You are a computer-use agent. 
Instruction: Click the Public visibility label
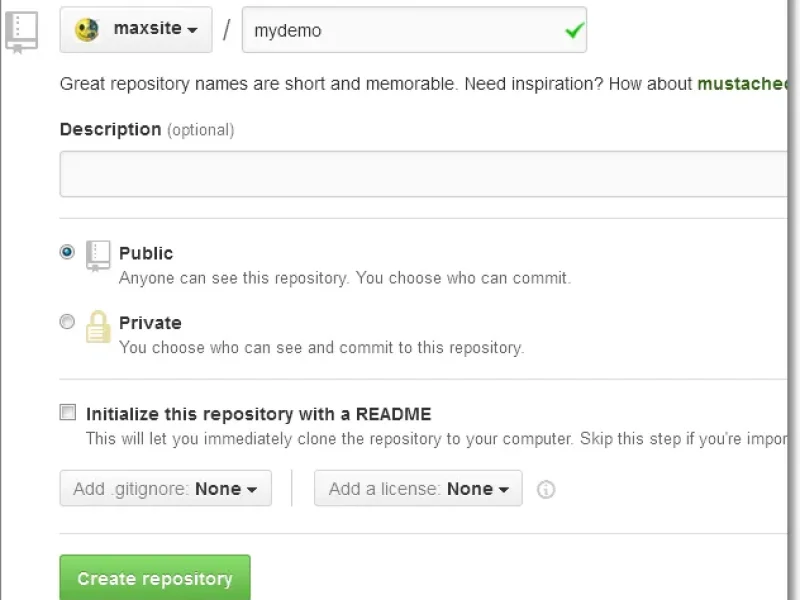click(146, 253)
